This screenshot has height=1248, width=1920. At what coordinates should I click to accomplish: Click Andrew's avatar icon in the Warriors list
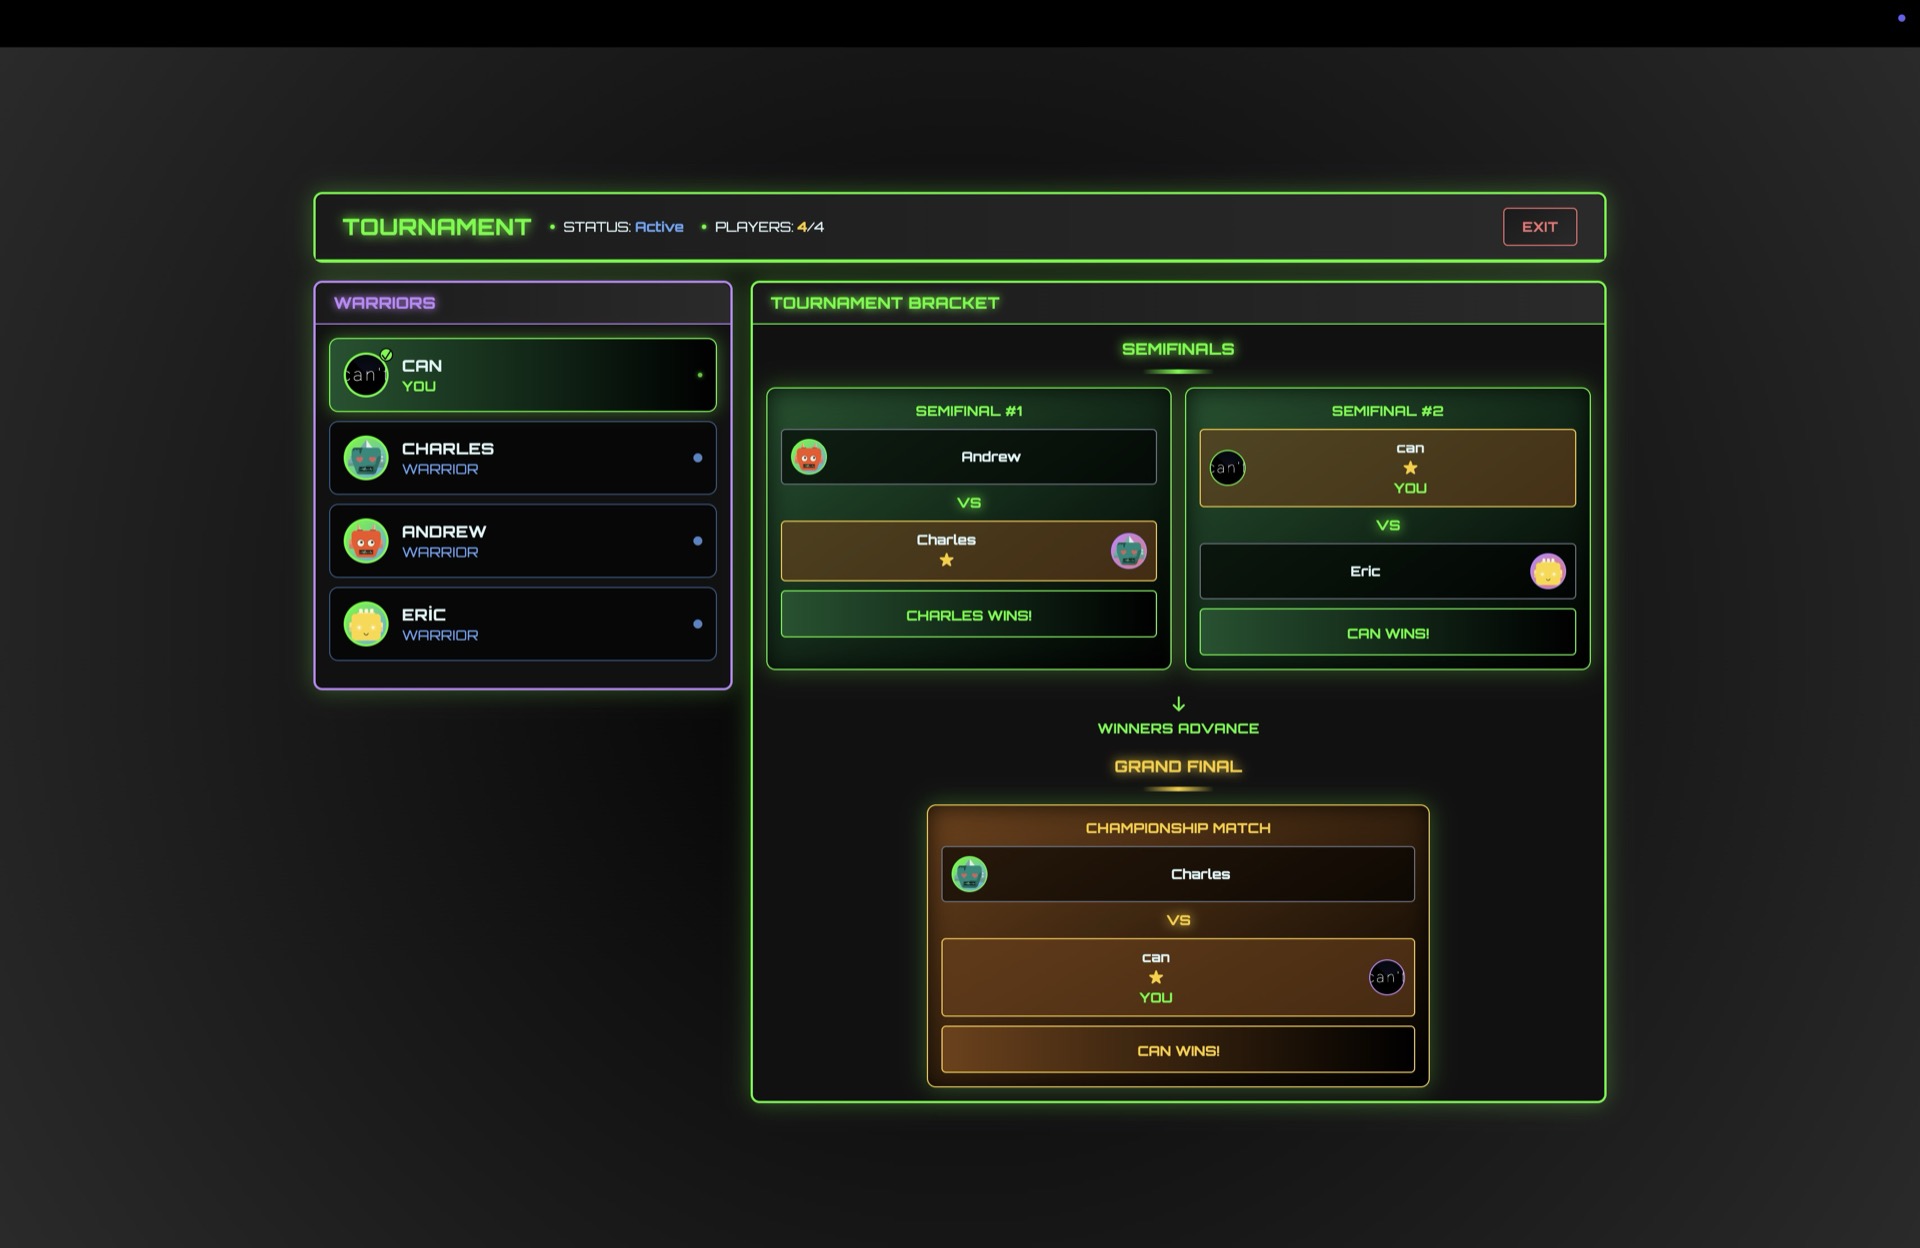tap(366, 540)
